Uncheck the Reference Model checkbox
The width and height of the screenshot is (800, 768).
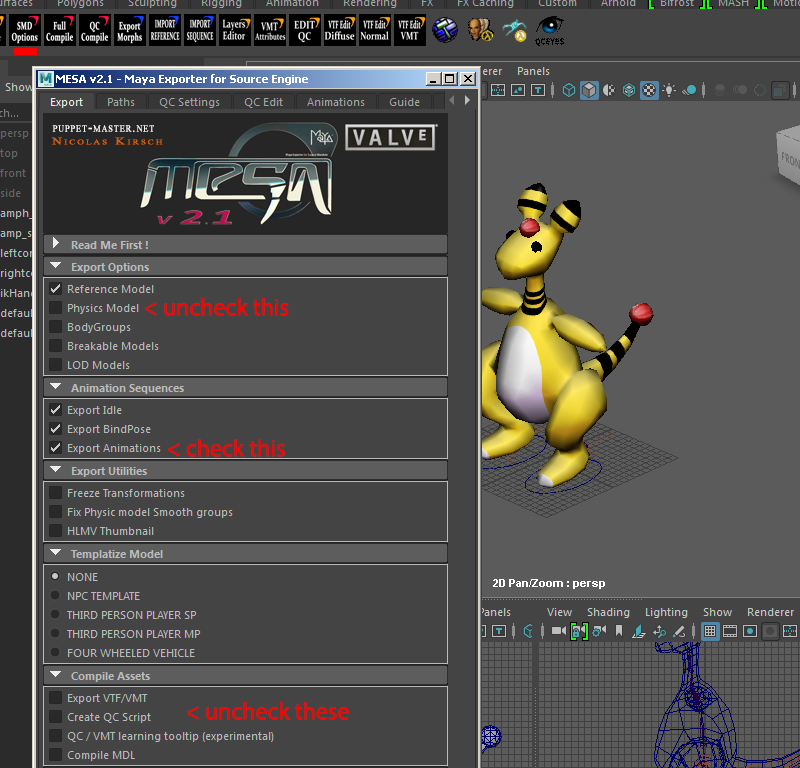pyautogui.click(x=56, y=289)
